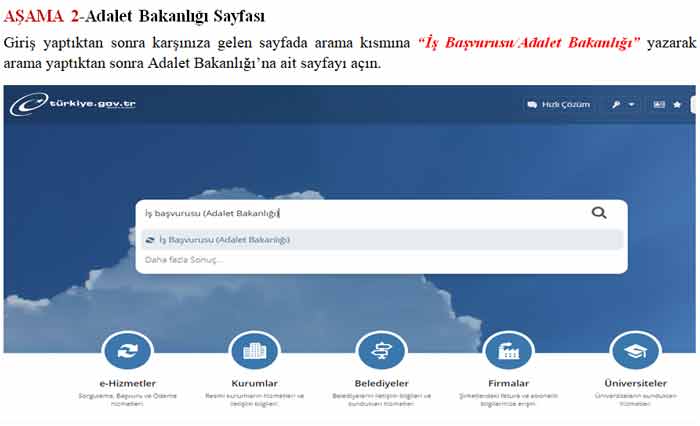Open the Üniversiteler graduation cap icon
Screen dimensions: 700x426
pos(635,351)
